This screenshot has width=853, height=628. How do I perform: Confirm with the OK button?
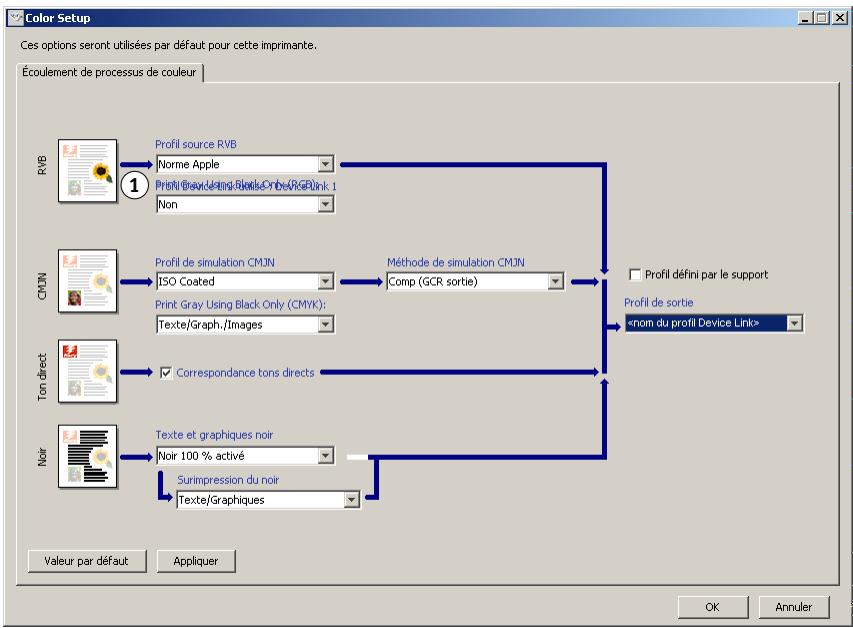[713, 607]
